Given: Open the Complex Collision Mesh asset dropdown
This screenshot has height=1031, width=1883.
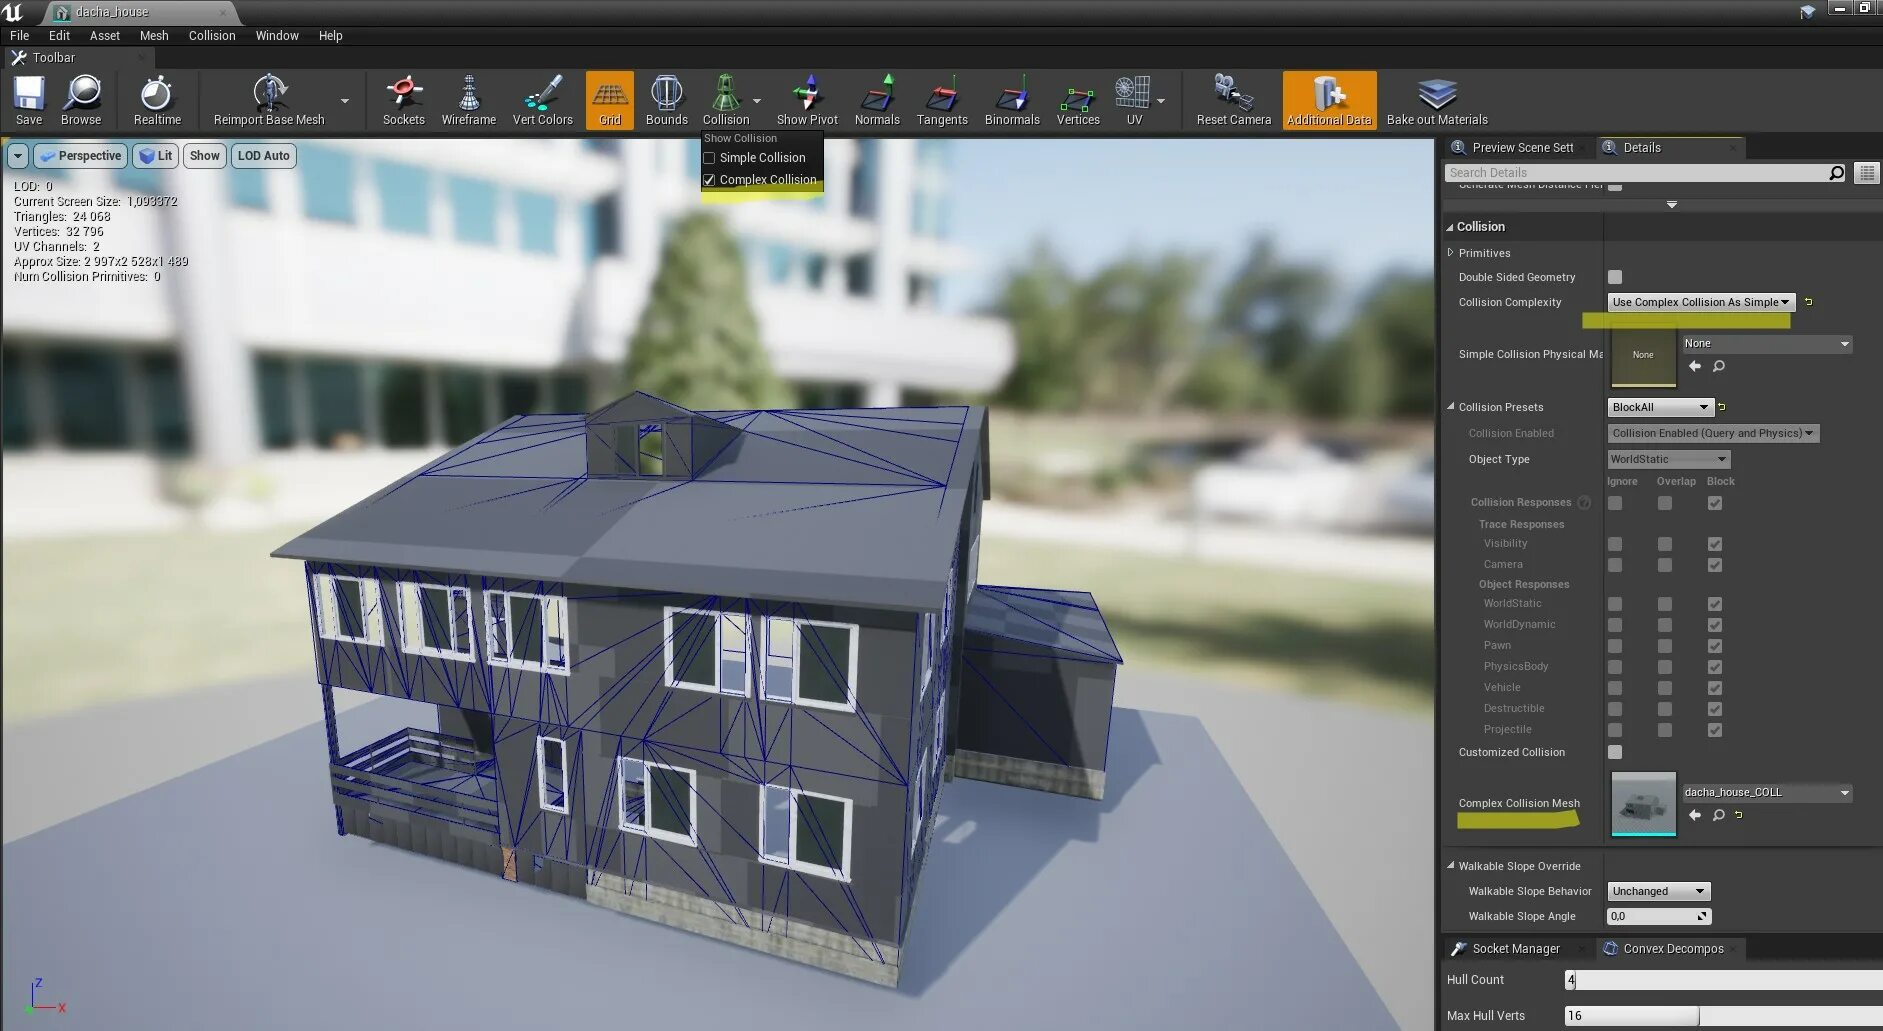Looking at the screenshot, I should click(1767, 793).
